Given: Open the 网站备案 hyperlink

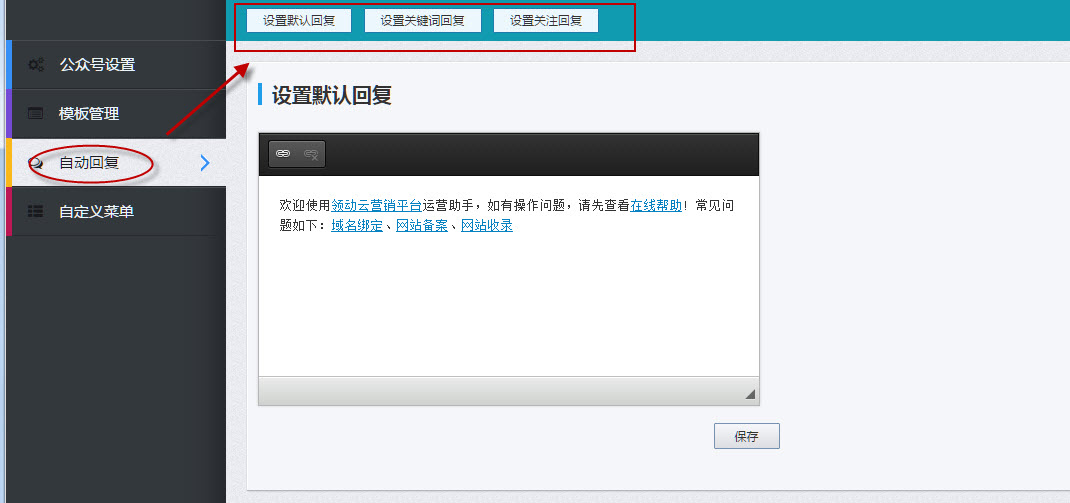Looking at the screenshot, I should pos(422,226).
